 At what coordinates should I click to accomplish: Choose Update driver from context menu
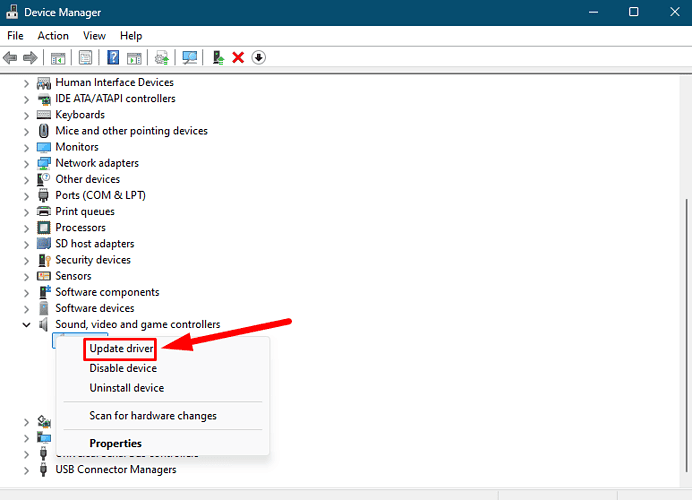click(121, 348)
